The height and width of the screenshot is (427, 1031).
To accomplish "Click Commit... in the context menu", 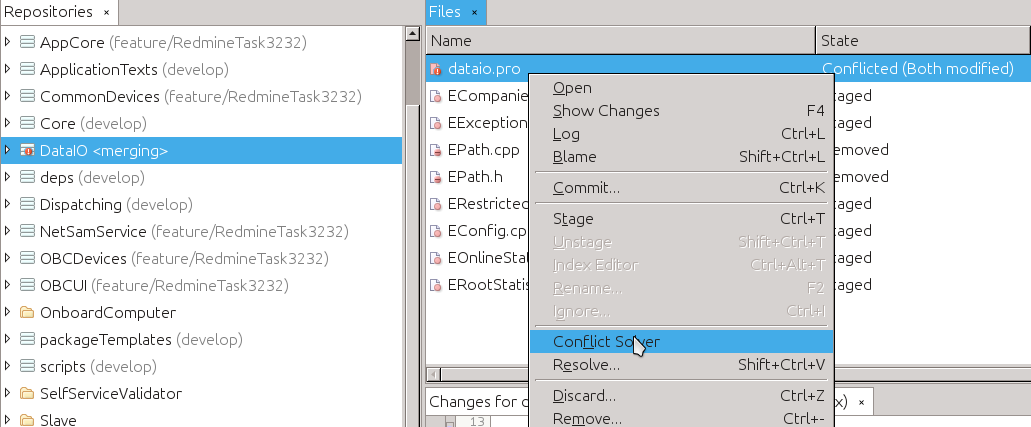I will coord(586,188).
